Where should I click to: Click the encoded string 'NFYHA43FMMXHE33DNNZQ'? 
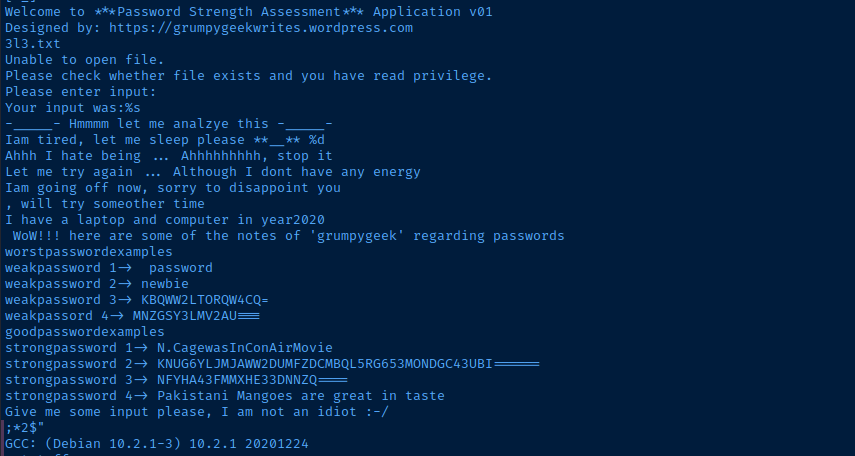[x=251, y=380]
